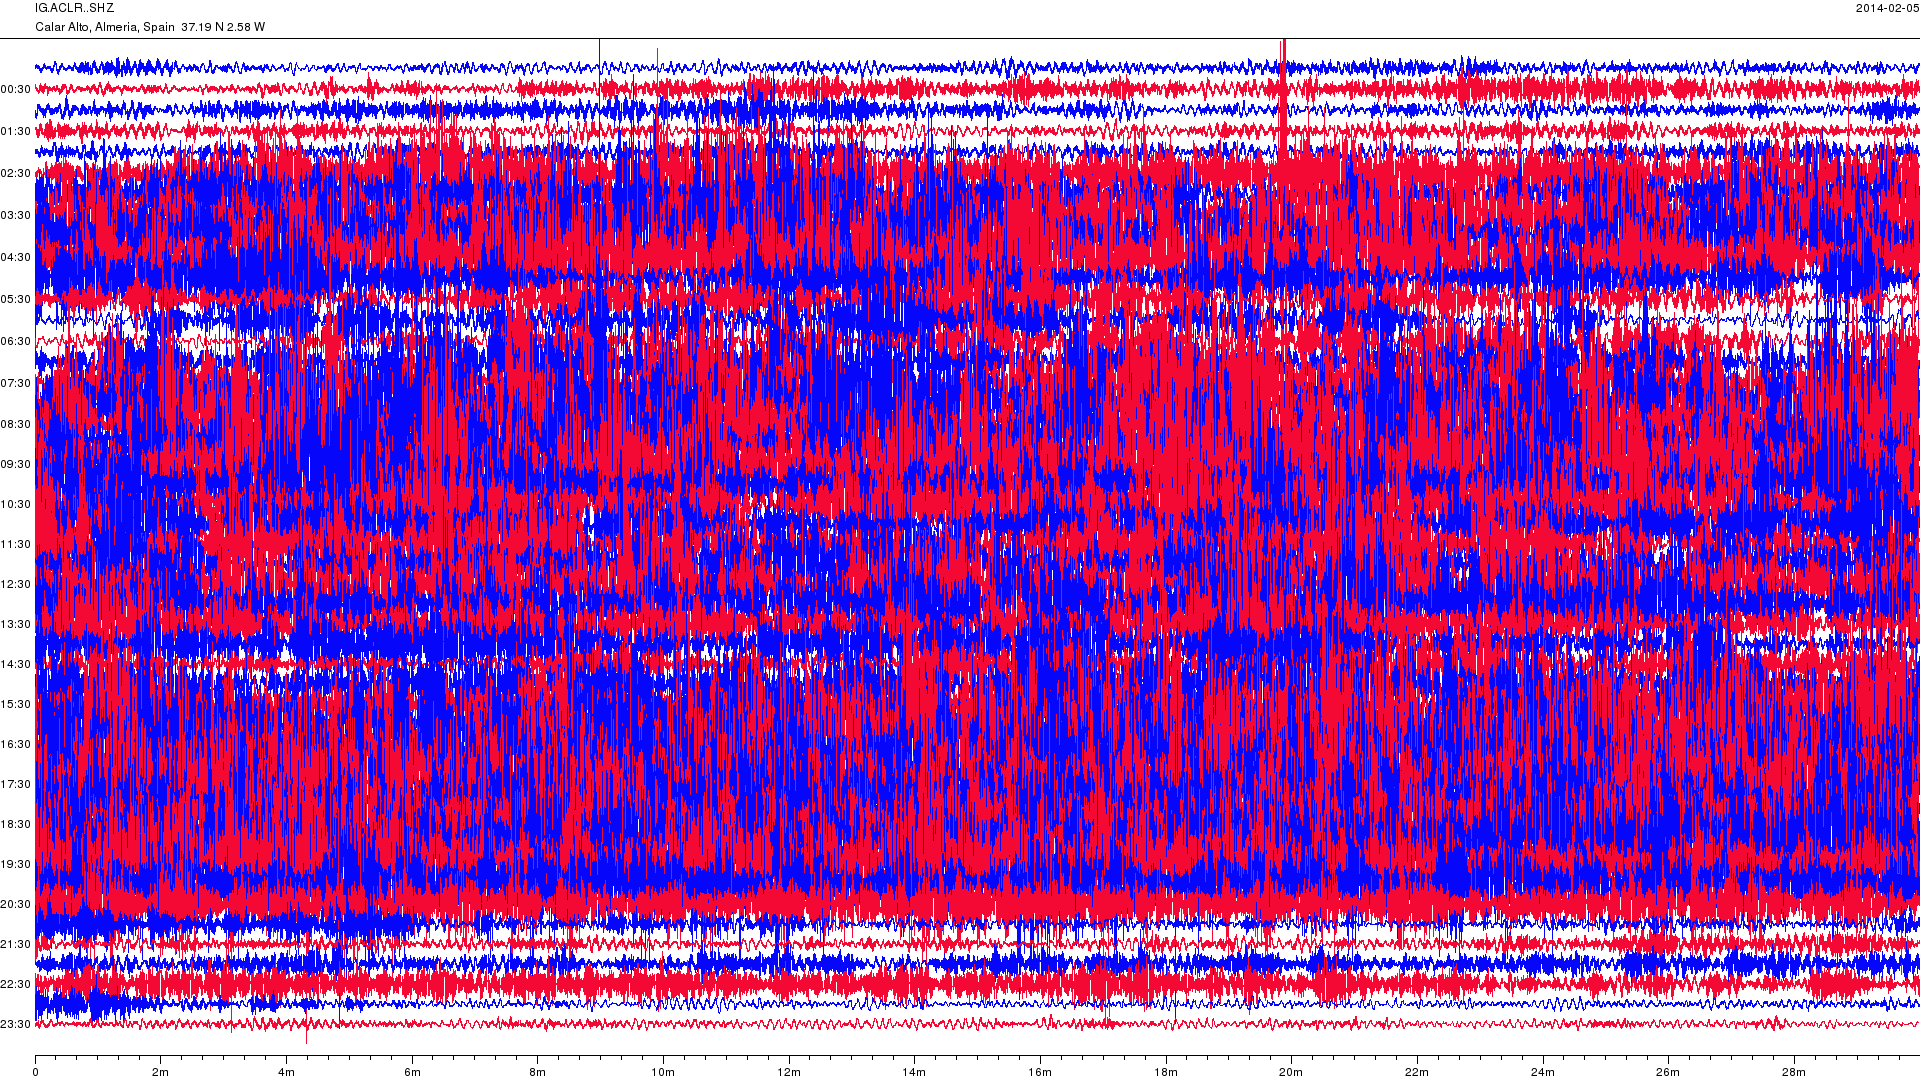The height and width of the screenshot is (1080, 1920).
Task: Click the 08:30 time label
Action: pos(16,425)
